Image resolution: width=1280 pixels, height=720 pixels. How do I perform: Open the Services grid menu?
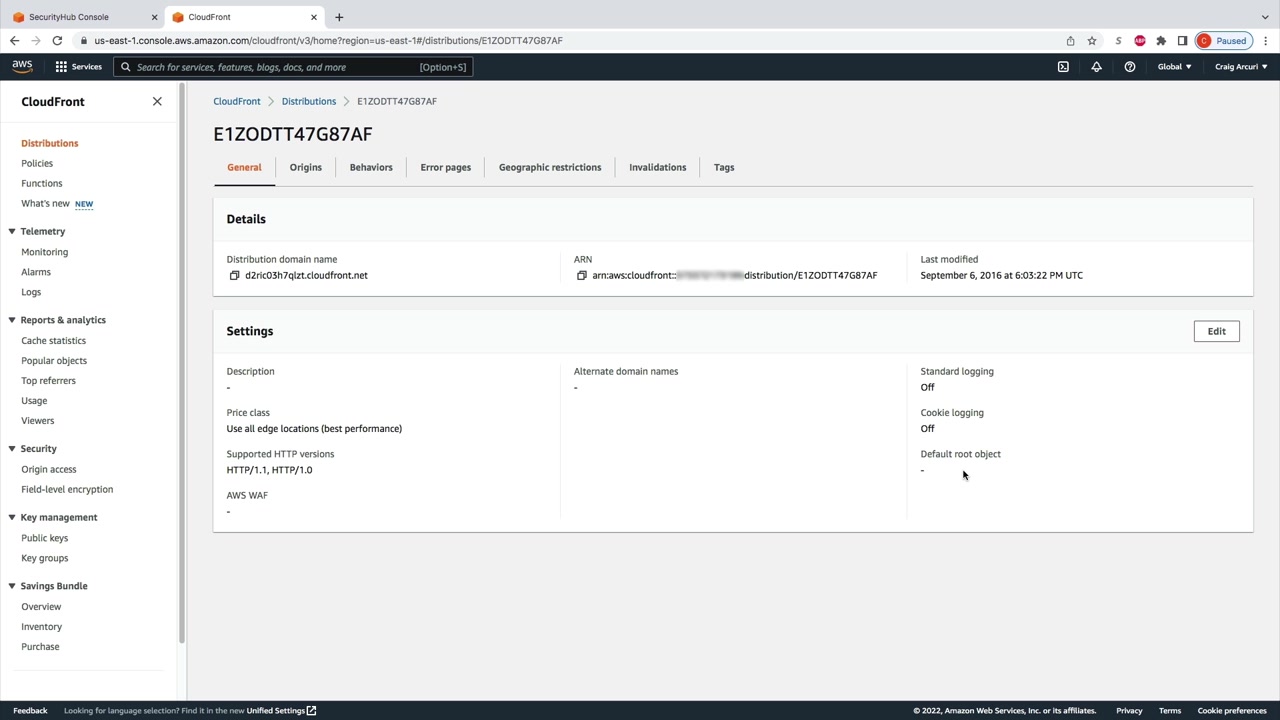click(78, 67)
